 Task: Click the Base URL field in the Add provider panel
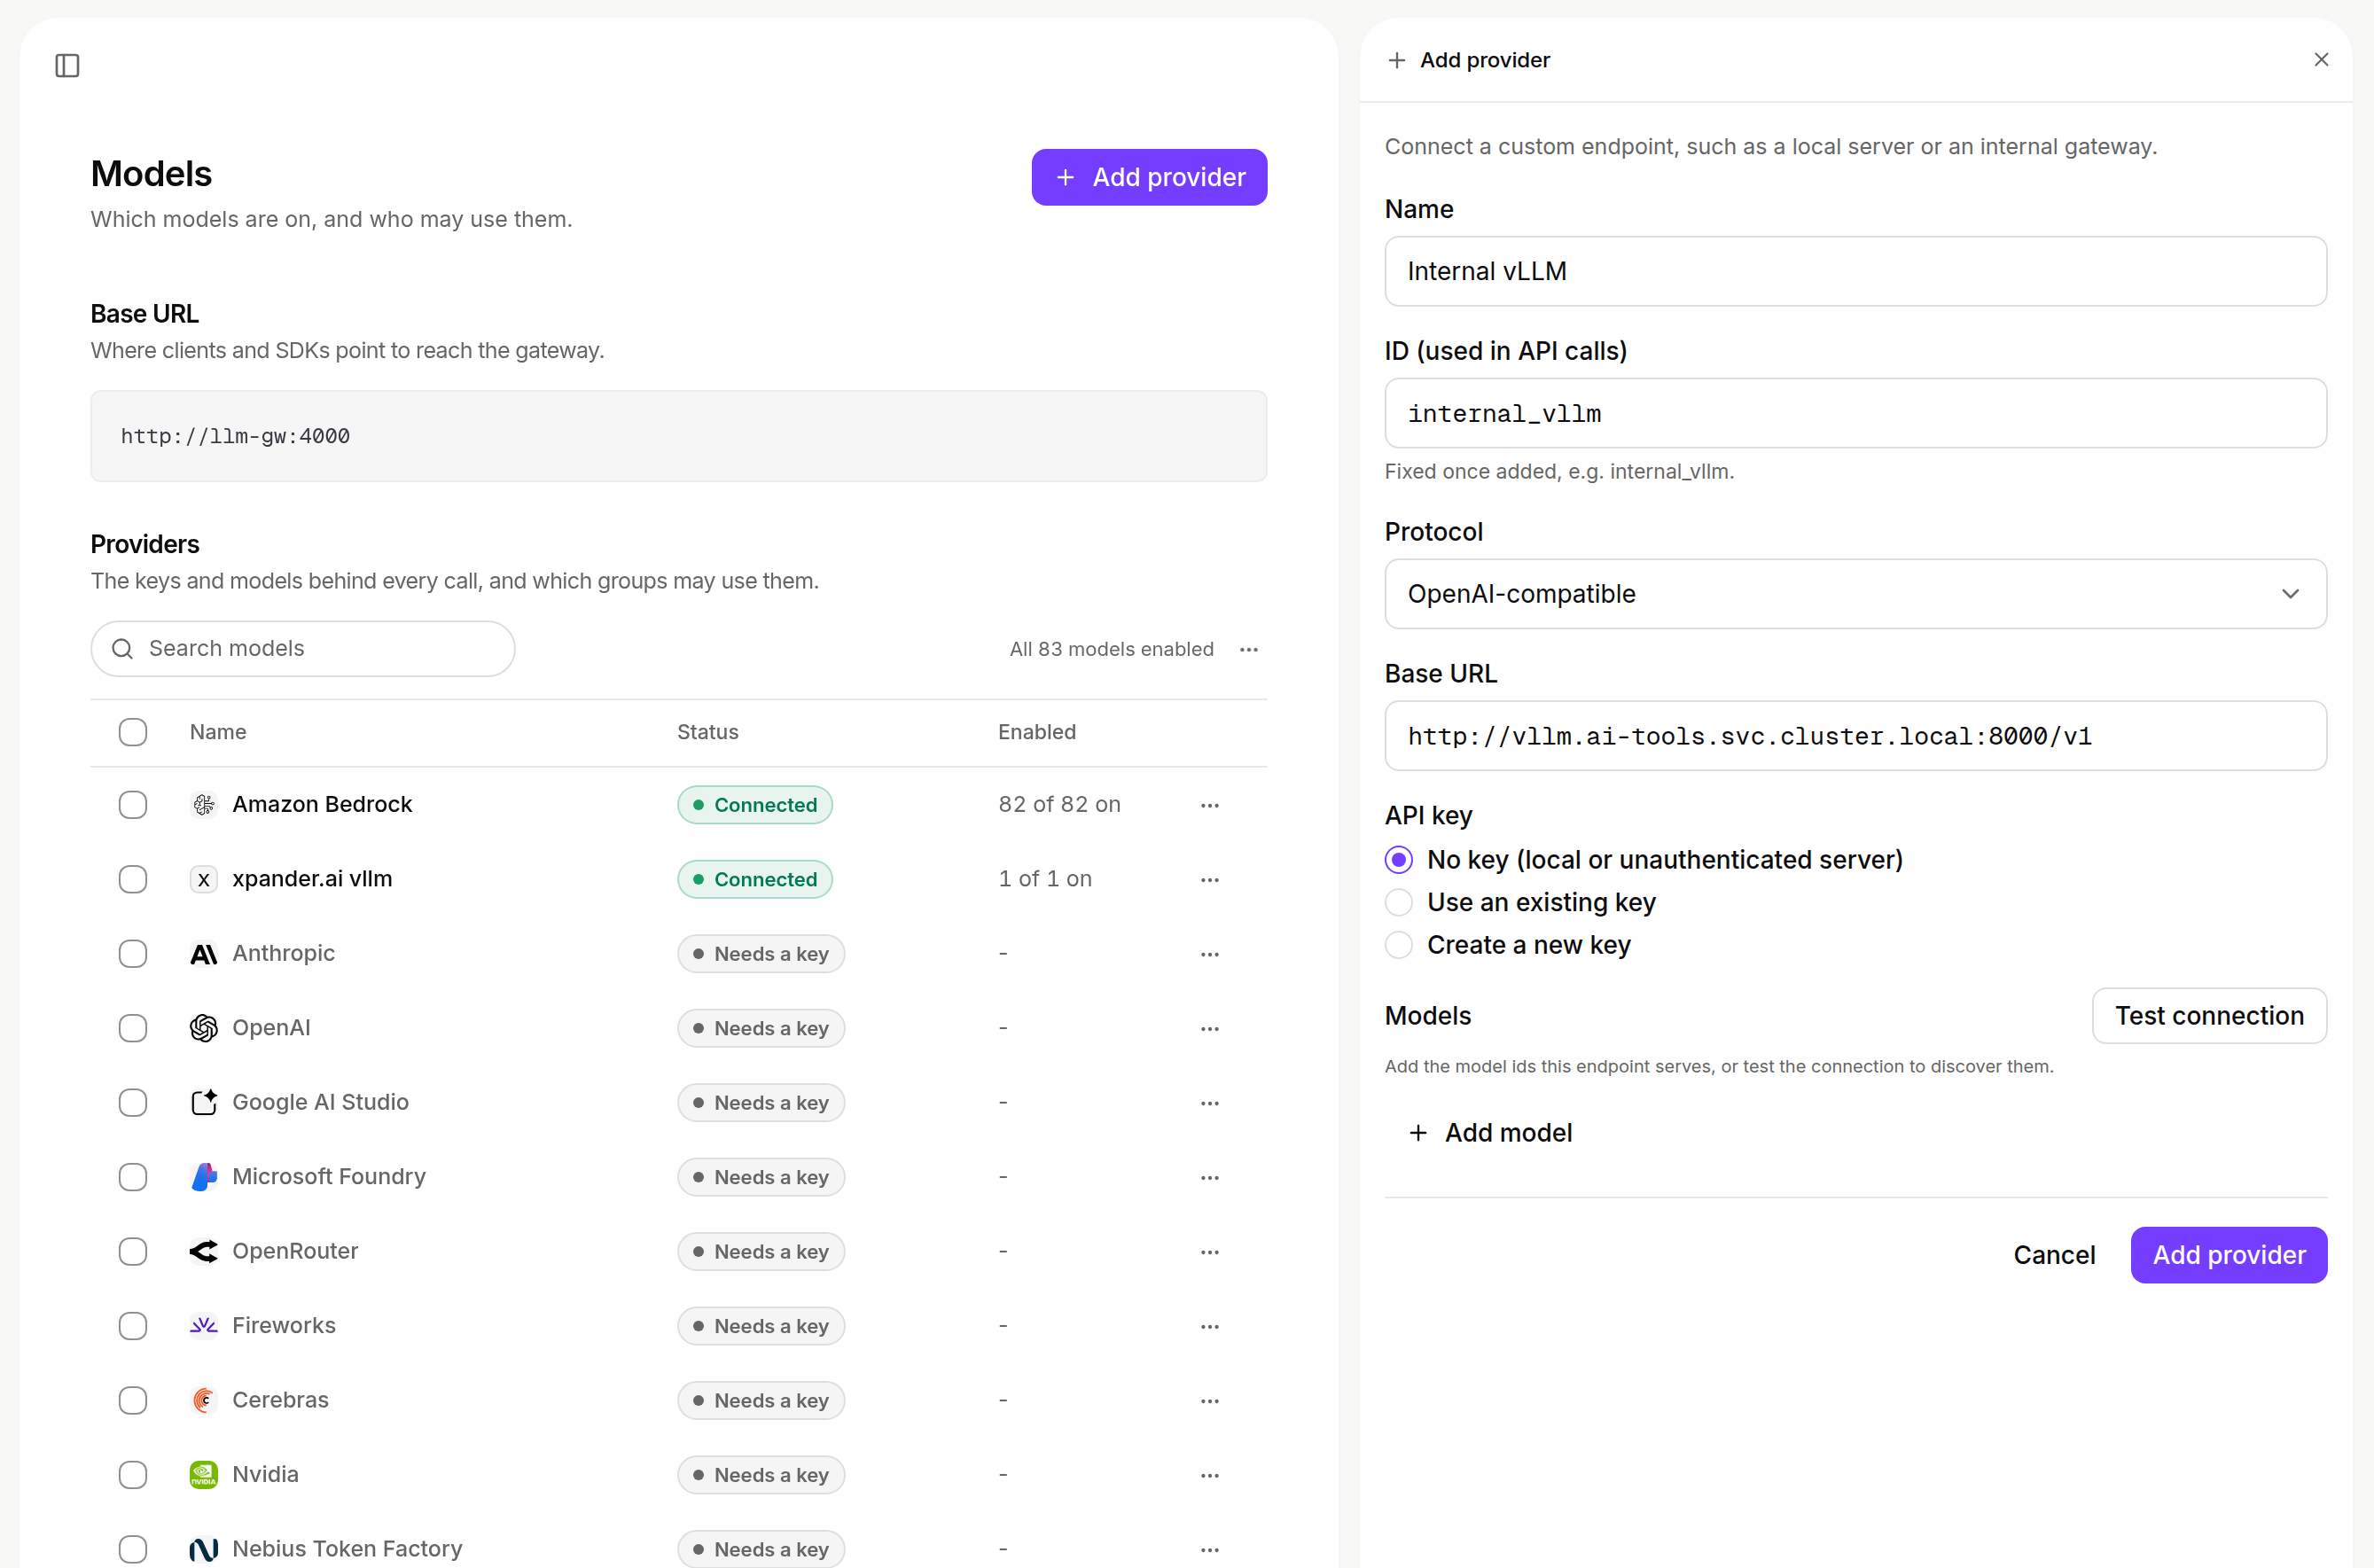[x=1855, y=736]
